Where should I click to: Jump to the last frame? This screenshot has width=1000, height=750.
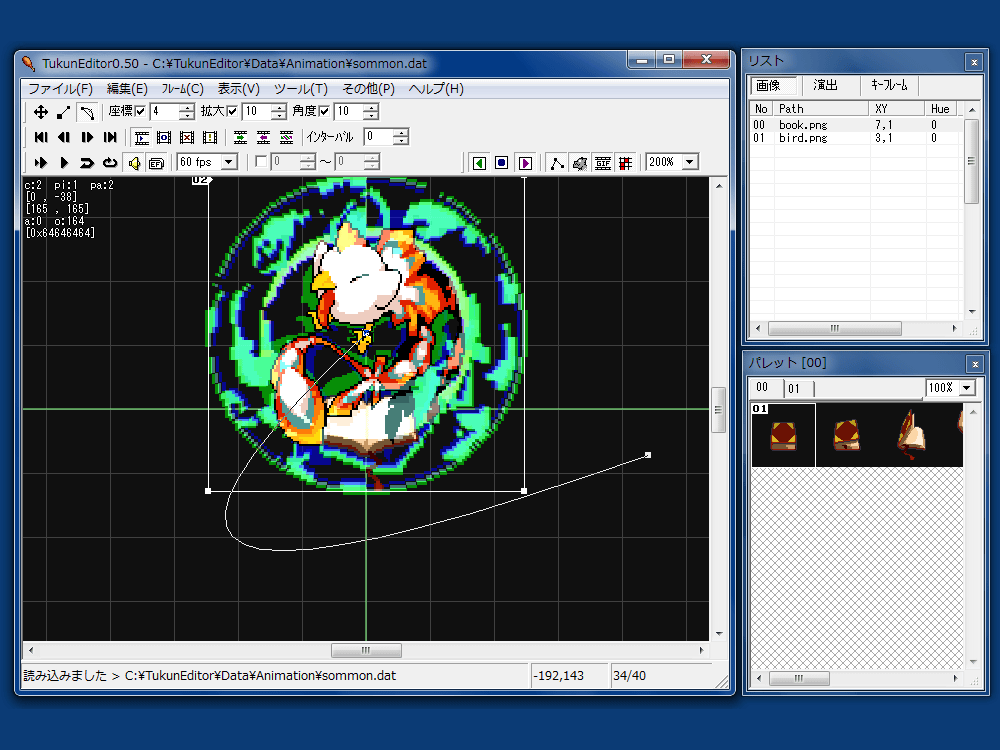coord(110,137)
